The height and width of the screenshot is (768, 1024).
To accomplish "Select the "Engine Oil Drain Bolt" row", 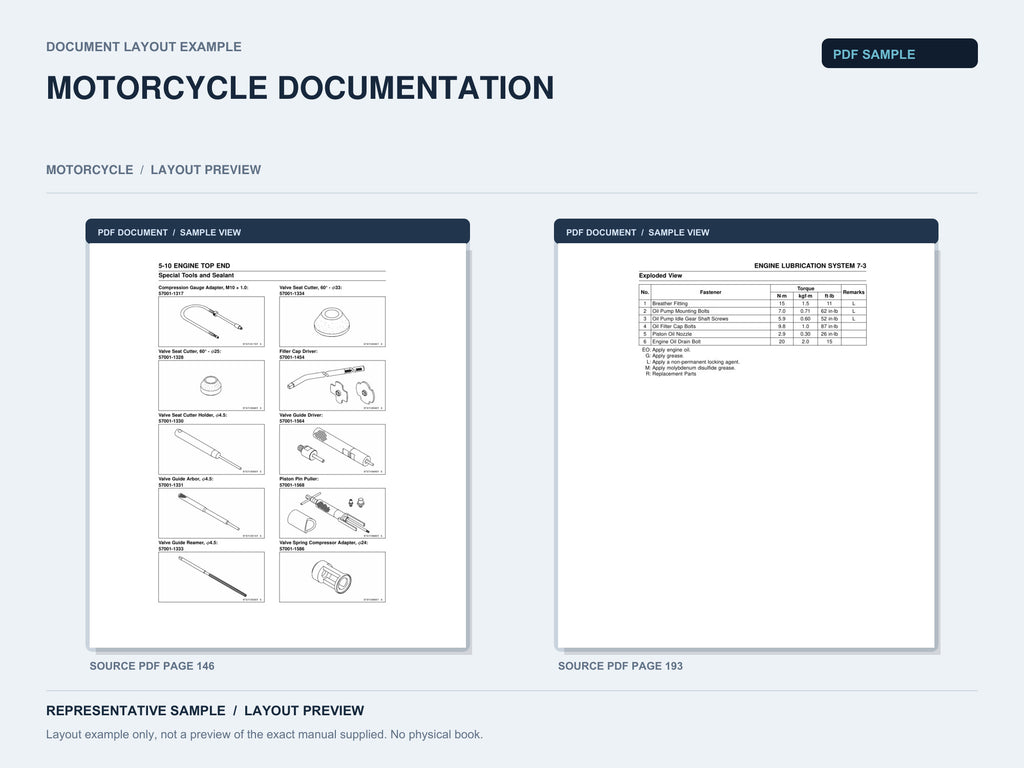I will pos(752,342).
